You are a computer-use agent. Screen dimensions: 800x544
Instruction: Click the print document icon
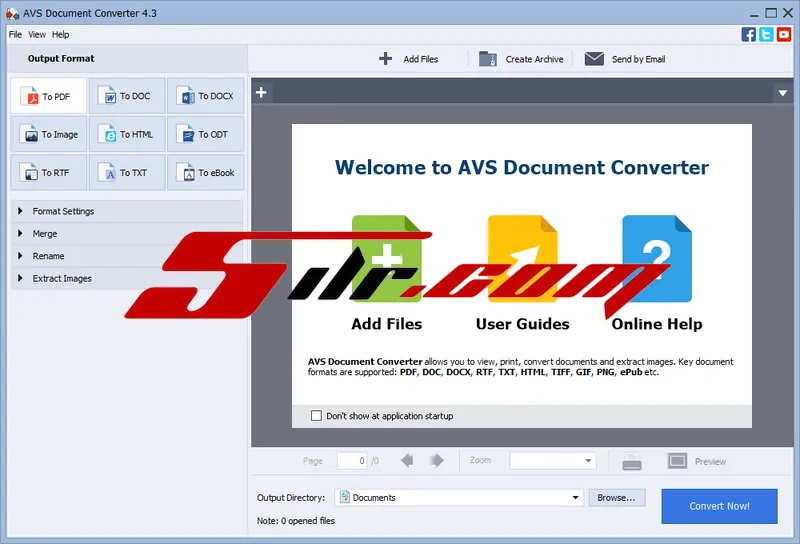coord(632,461)
